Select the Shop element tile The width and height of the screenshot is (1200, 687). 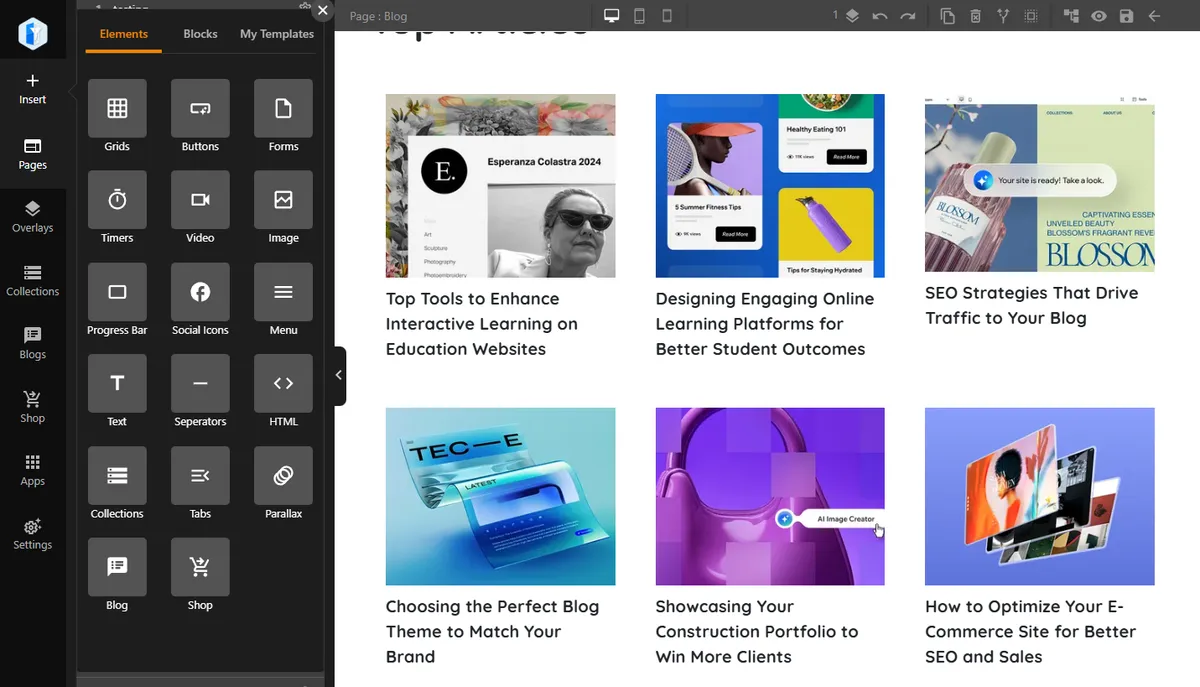[x=200, y=567]
